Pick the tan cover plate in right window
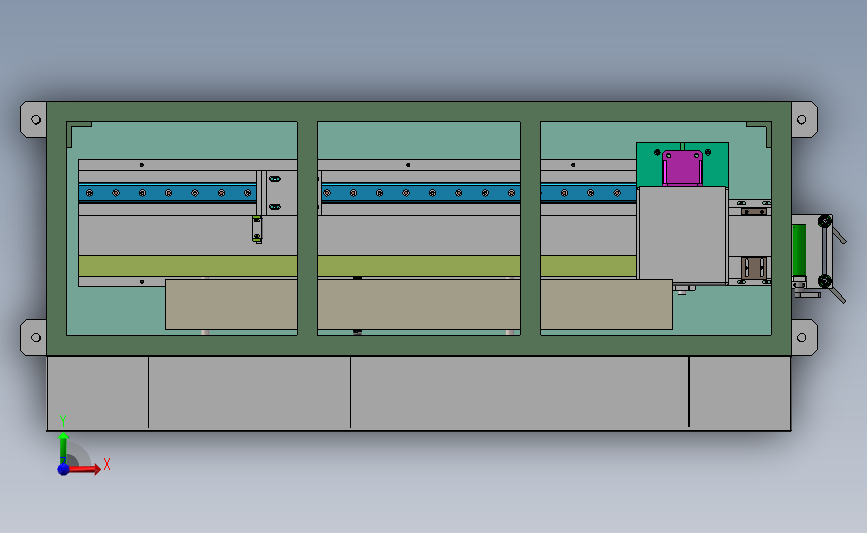Screen dimensions: 867x533 pos(607,304)
